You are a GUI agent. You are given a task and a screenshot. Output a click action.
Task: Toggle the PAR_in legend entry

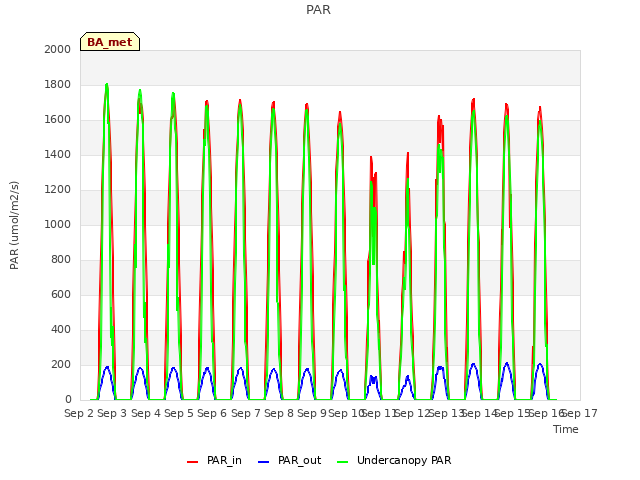[x=214, y=460]
